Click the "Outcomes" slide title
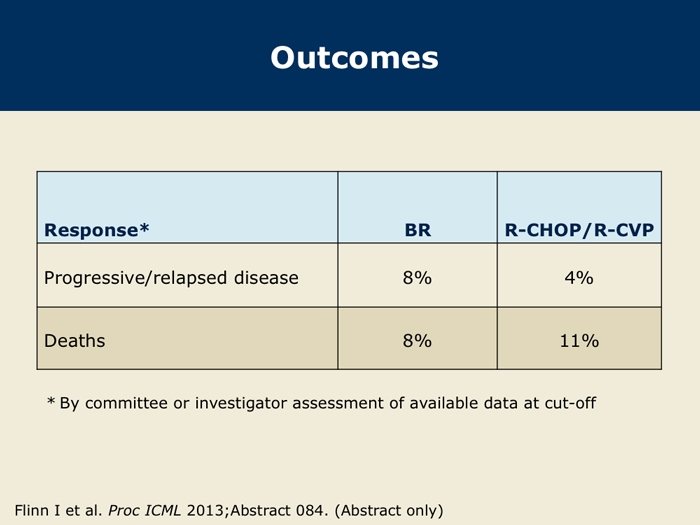This screenshot has height=525, width=700. tap(354, 57)
